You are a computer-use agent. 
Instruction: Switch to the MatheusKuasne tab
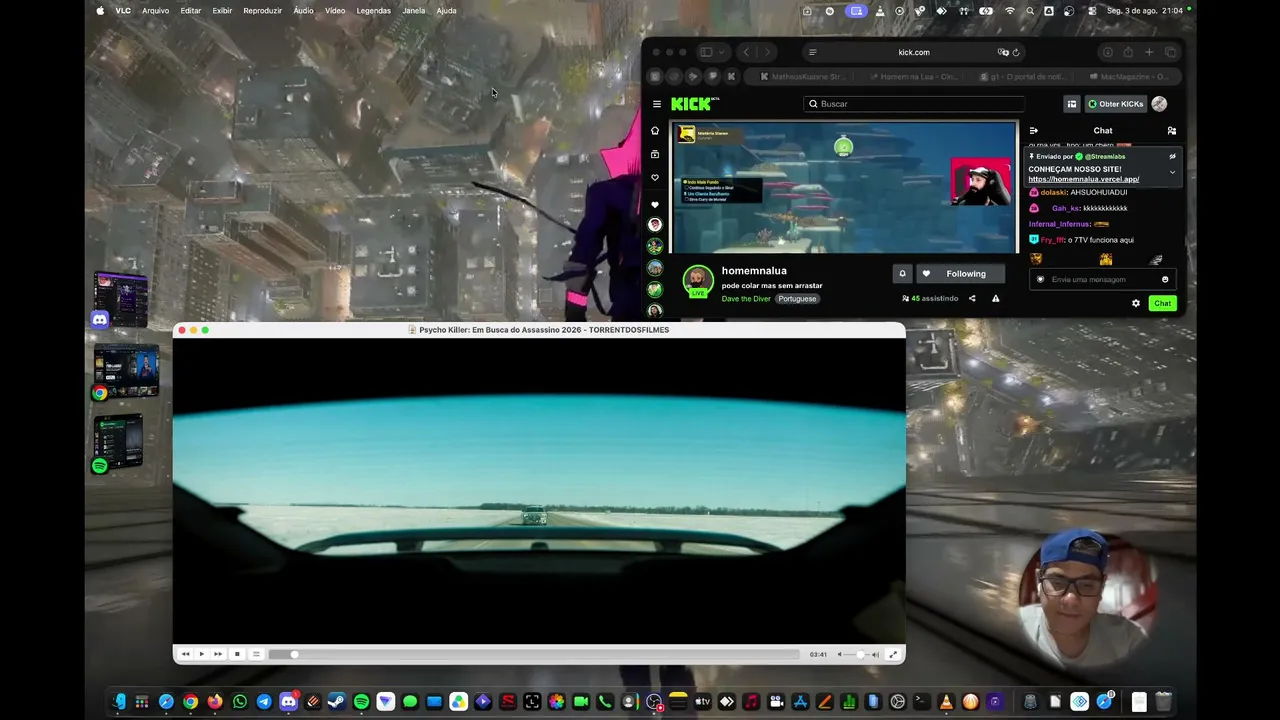(801, 76)
